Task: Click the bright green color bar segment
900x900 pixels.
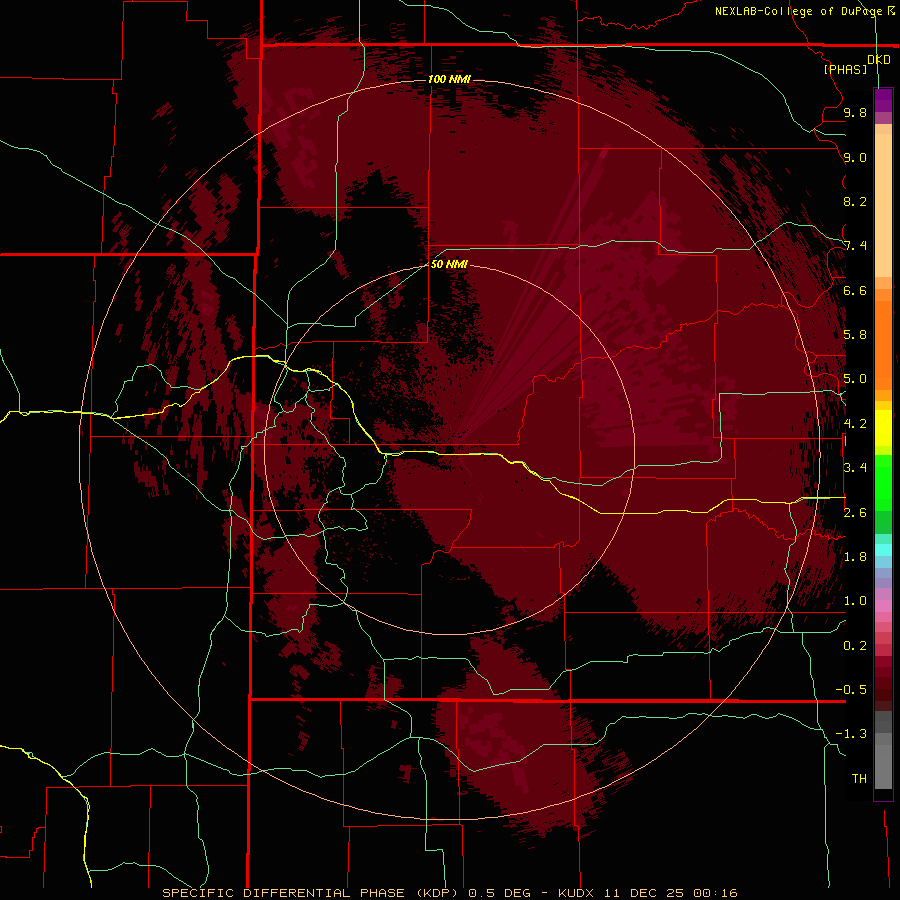Action: point(883,482)
